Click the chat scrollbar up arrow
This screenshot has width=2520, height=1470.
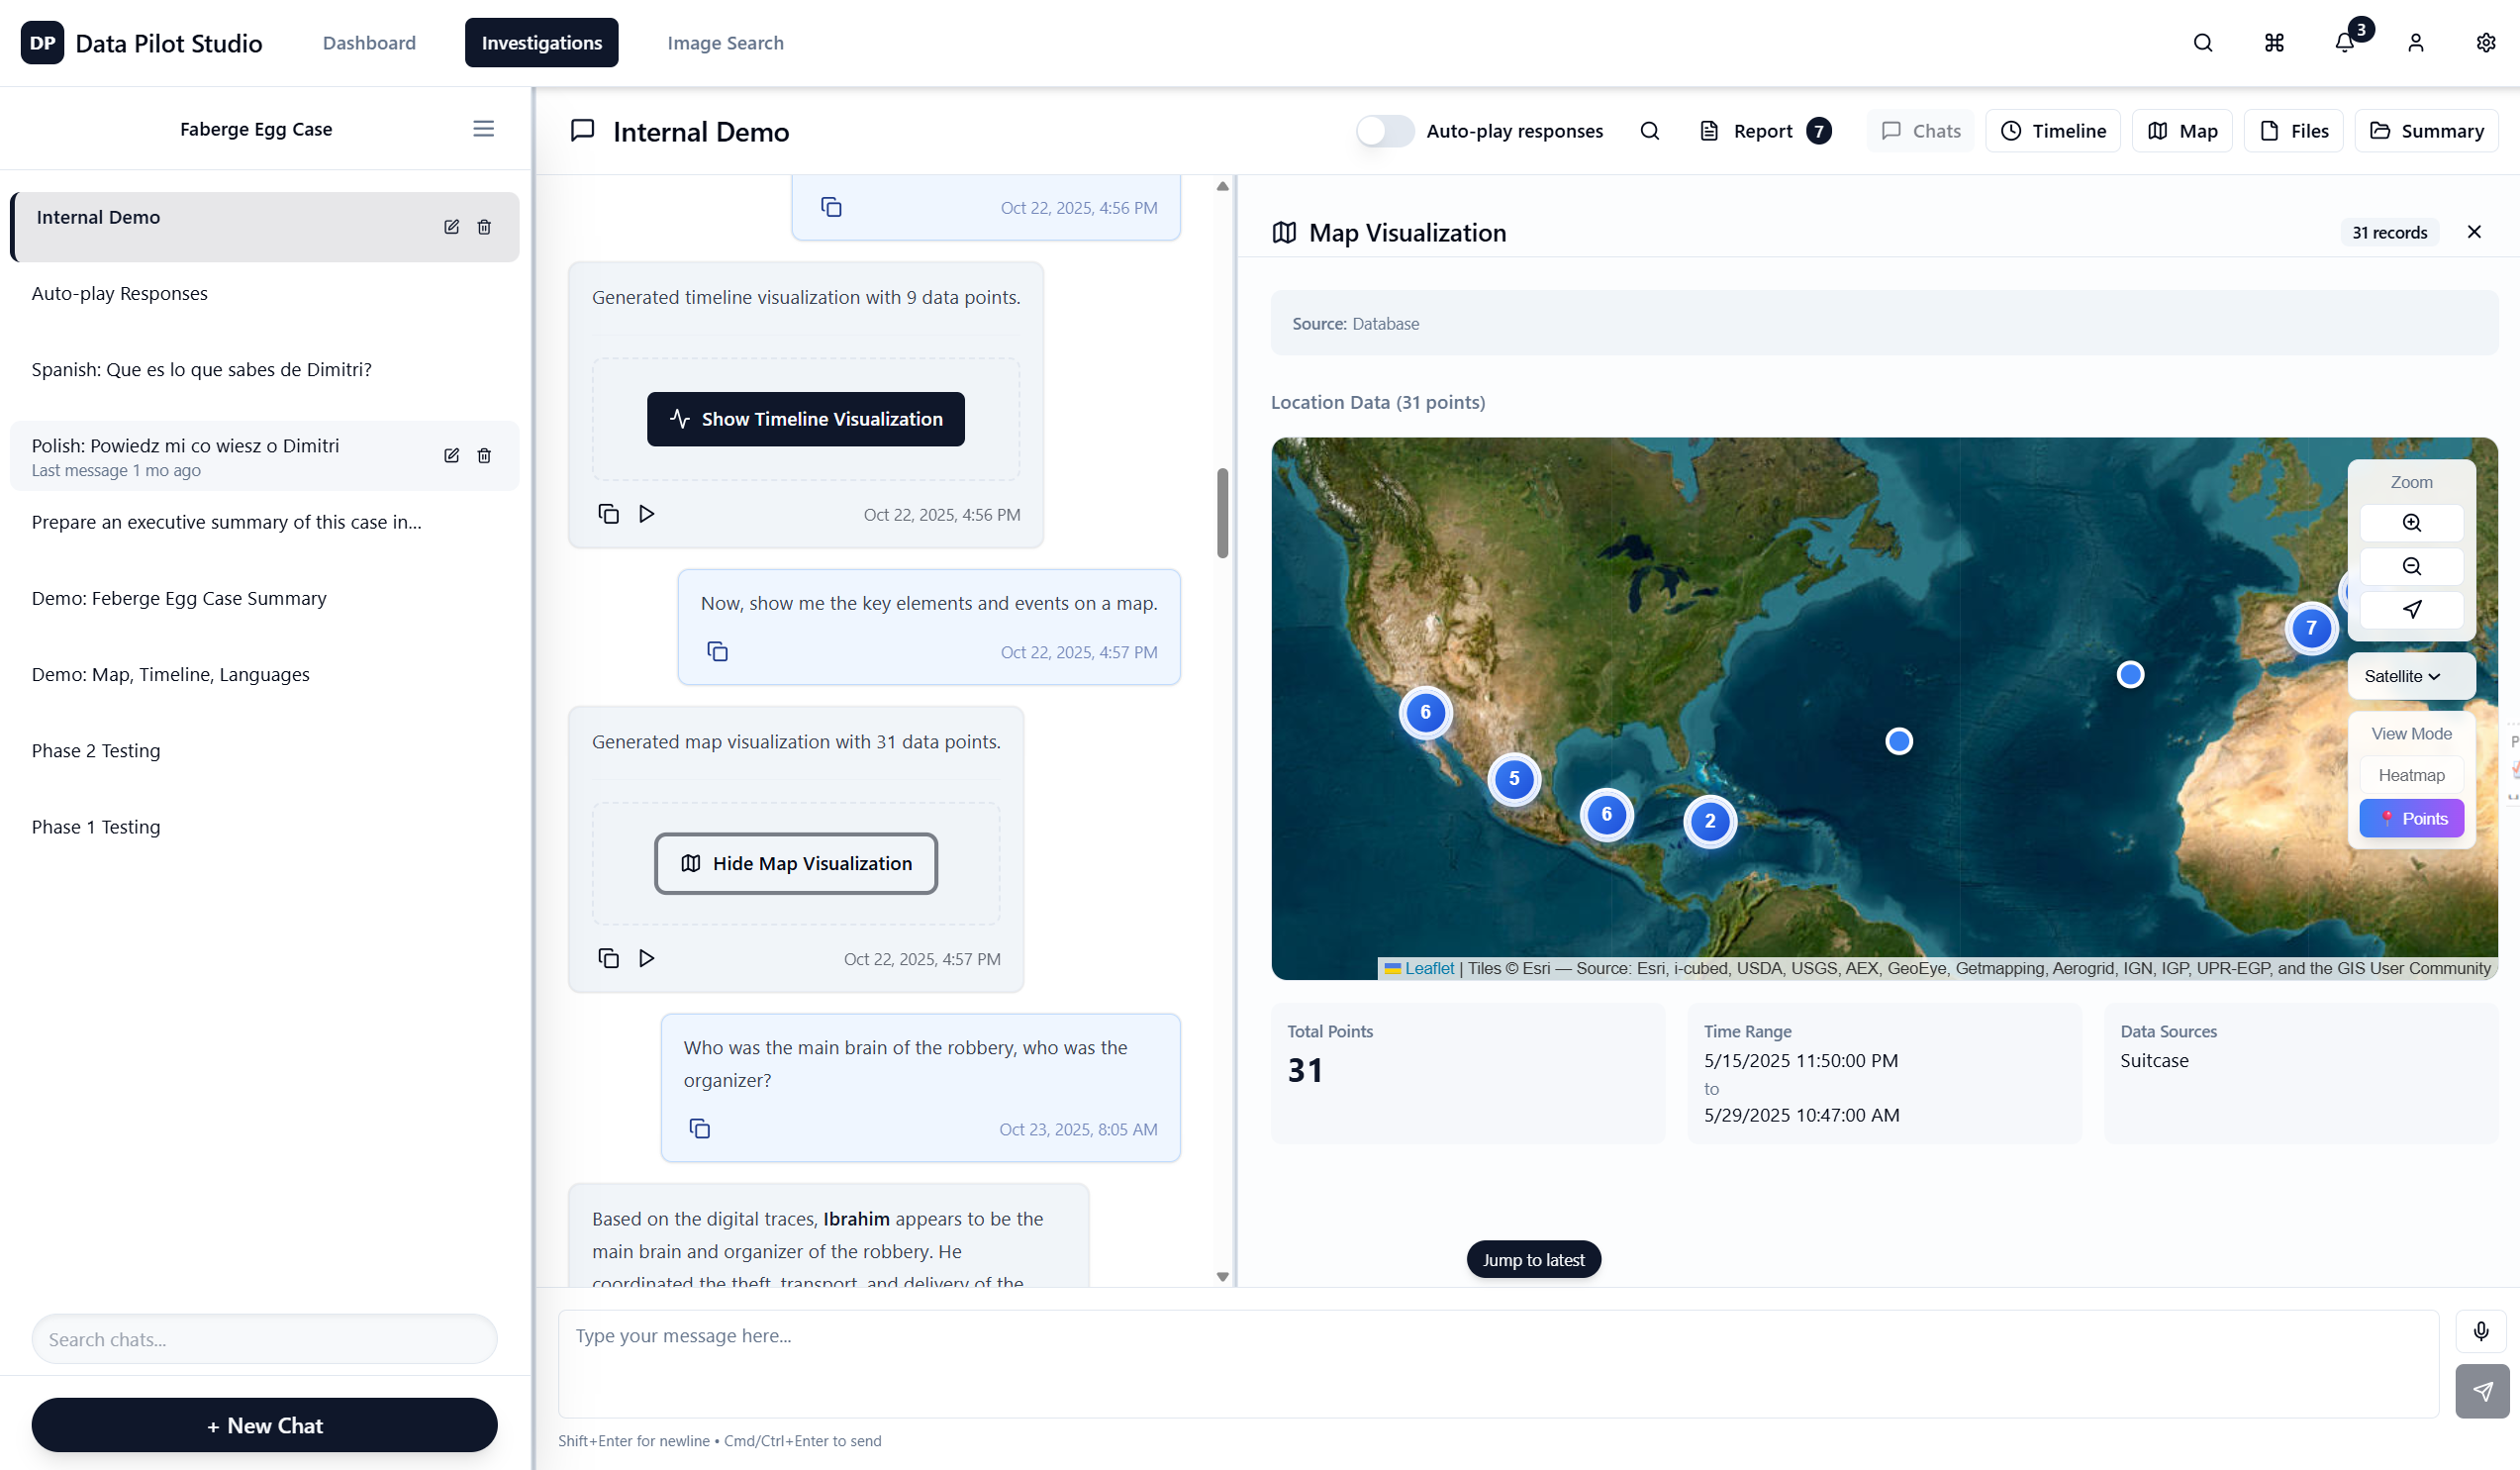tap(1222, 186)
